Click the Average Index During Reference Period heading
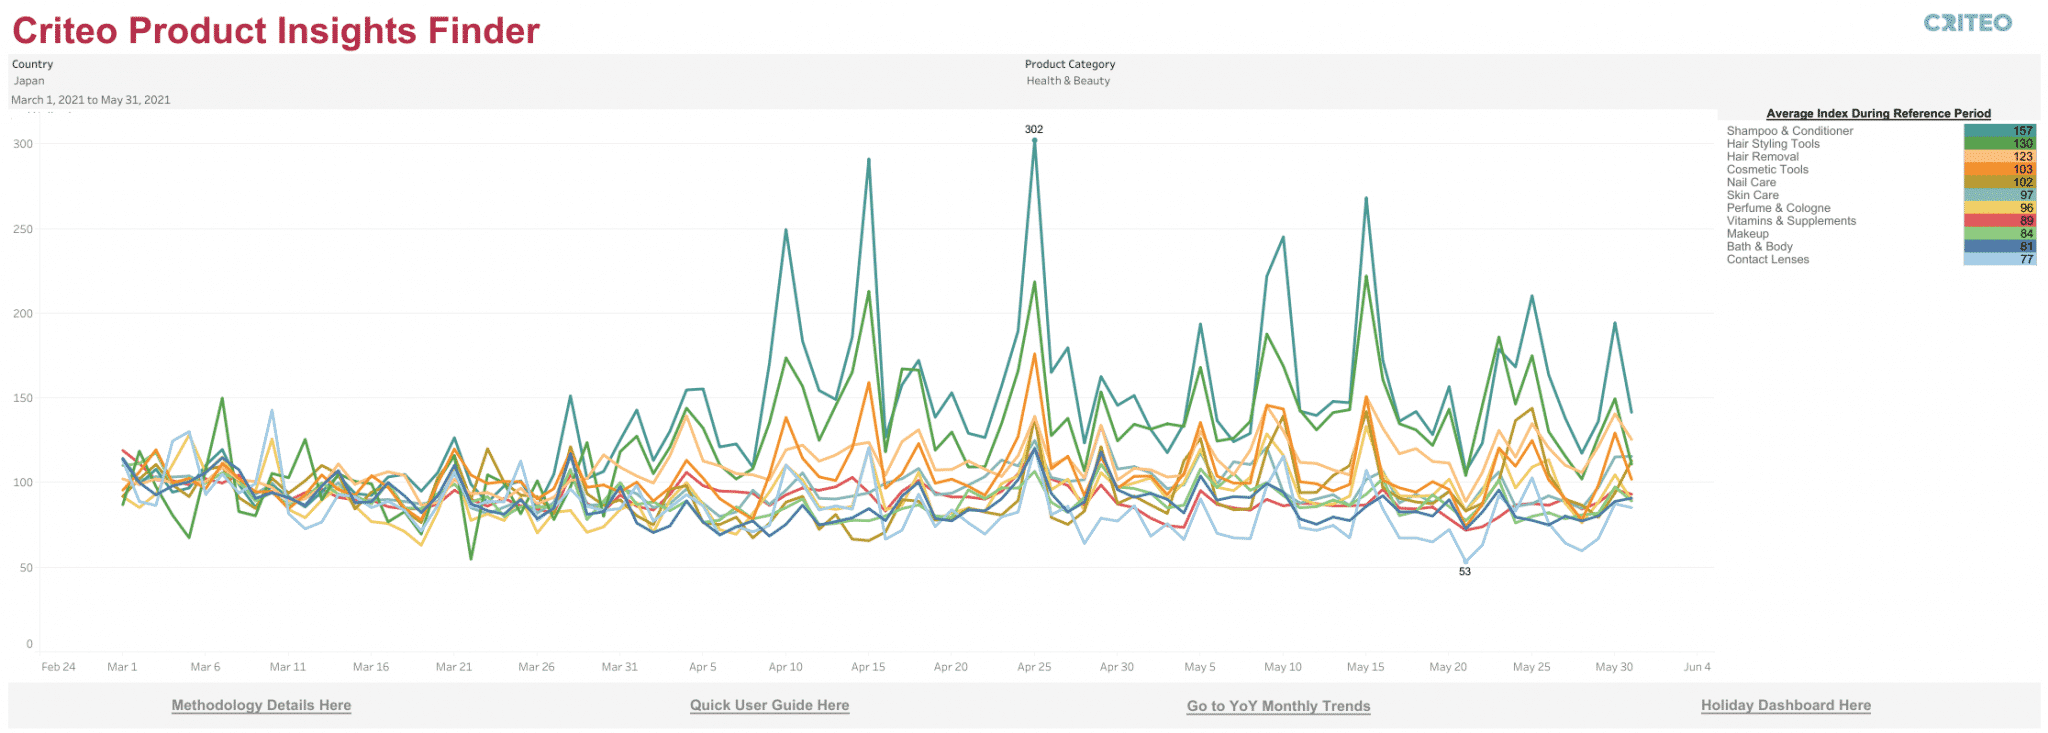 1878,114
